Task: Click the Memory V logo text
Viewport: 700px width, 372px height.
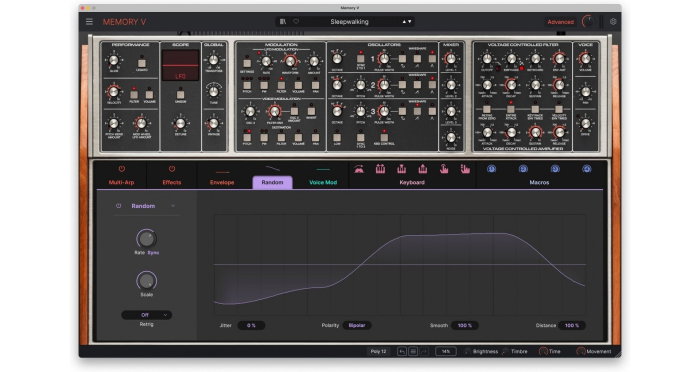Action: [x=124, y=21]
